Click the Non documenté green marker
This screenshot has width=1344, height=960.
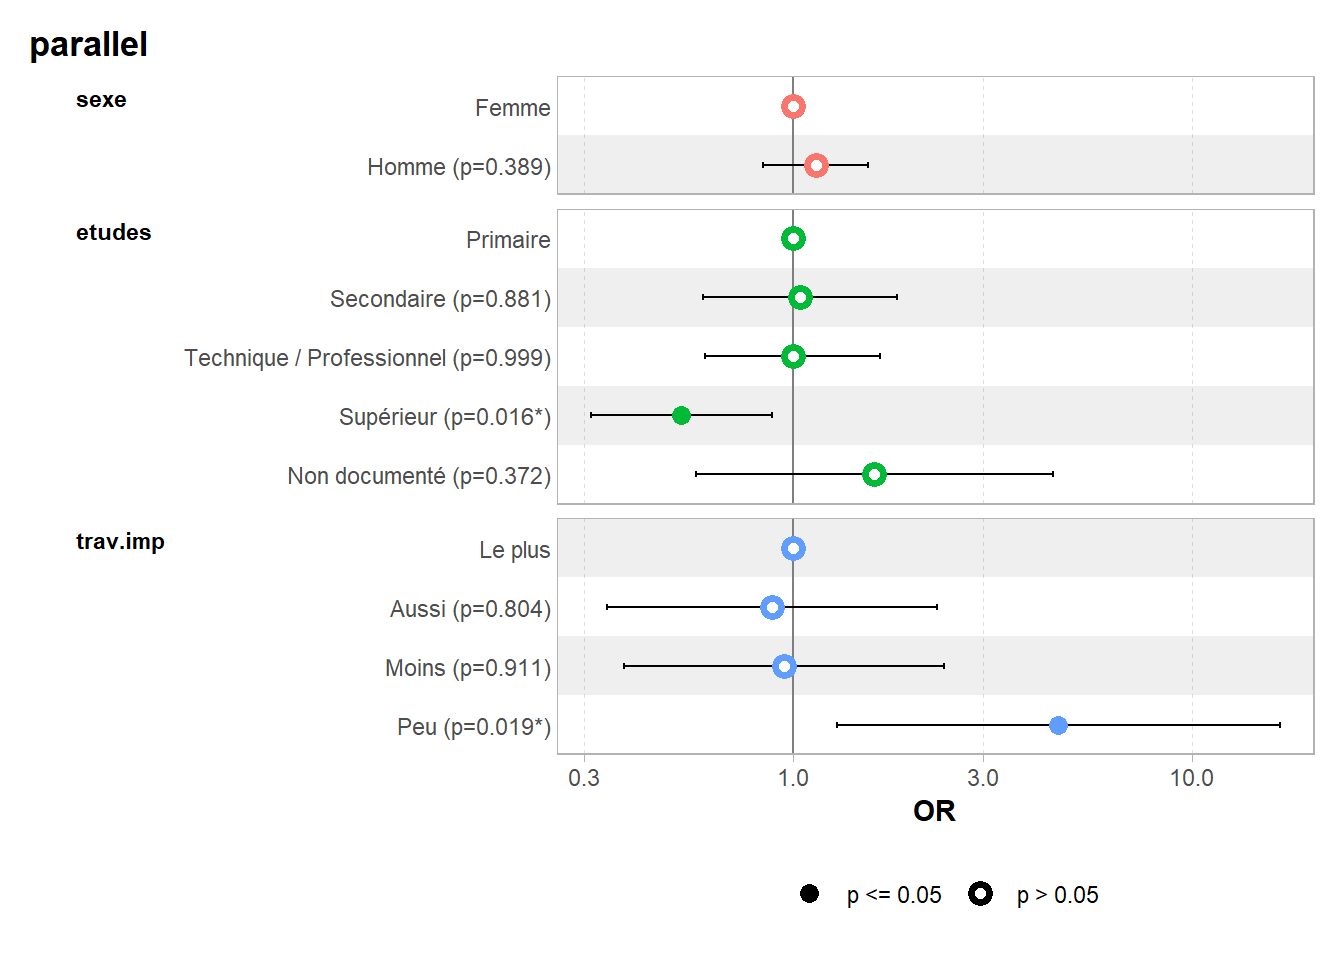click(x=874, y=474)
